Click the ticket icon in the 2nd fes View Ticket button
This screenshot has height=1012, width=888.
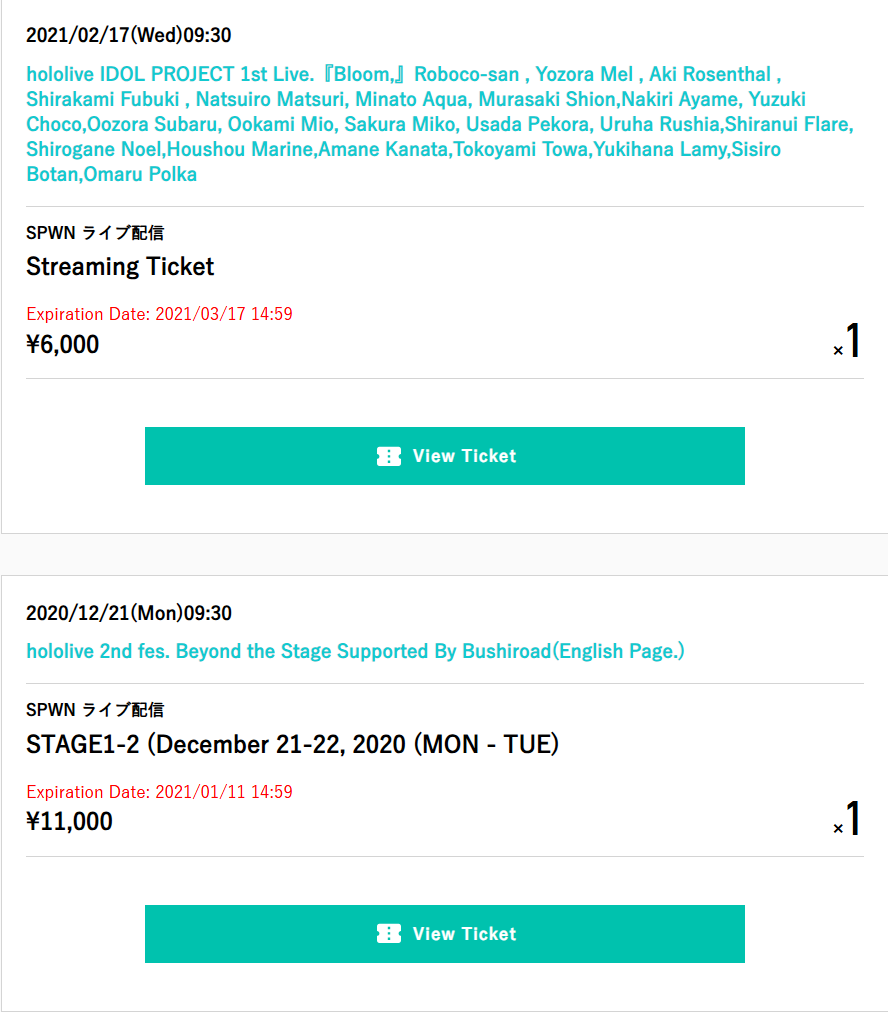(388, 934)
